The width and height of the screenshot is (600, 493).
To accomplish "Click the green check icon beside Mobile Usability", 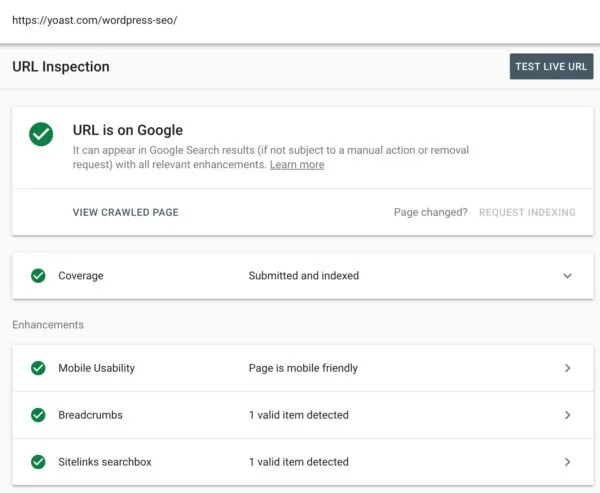I will click(38, 368).
